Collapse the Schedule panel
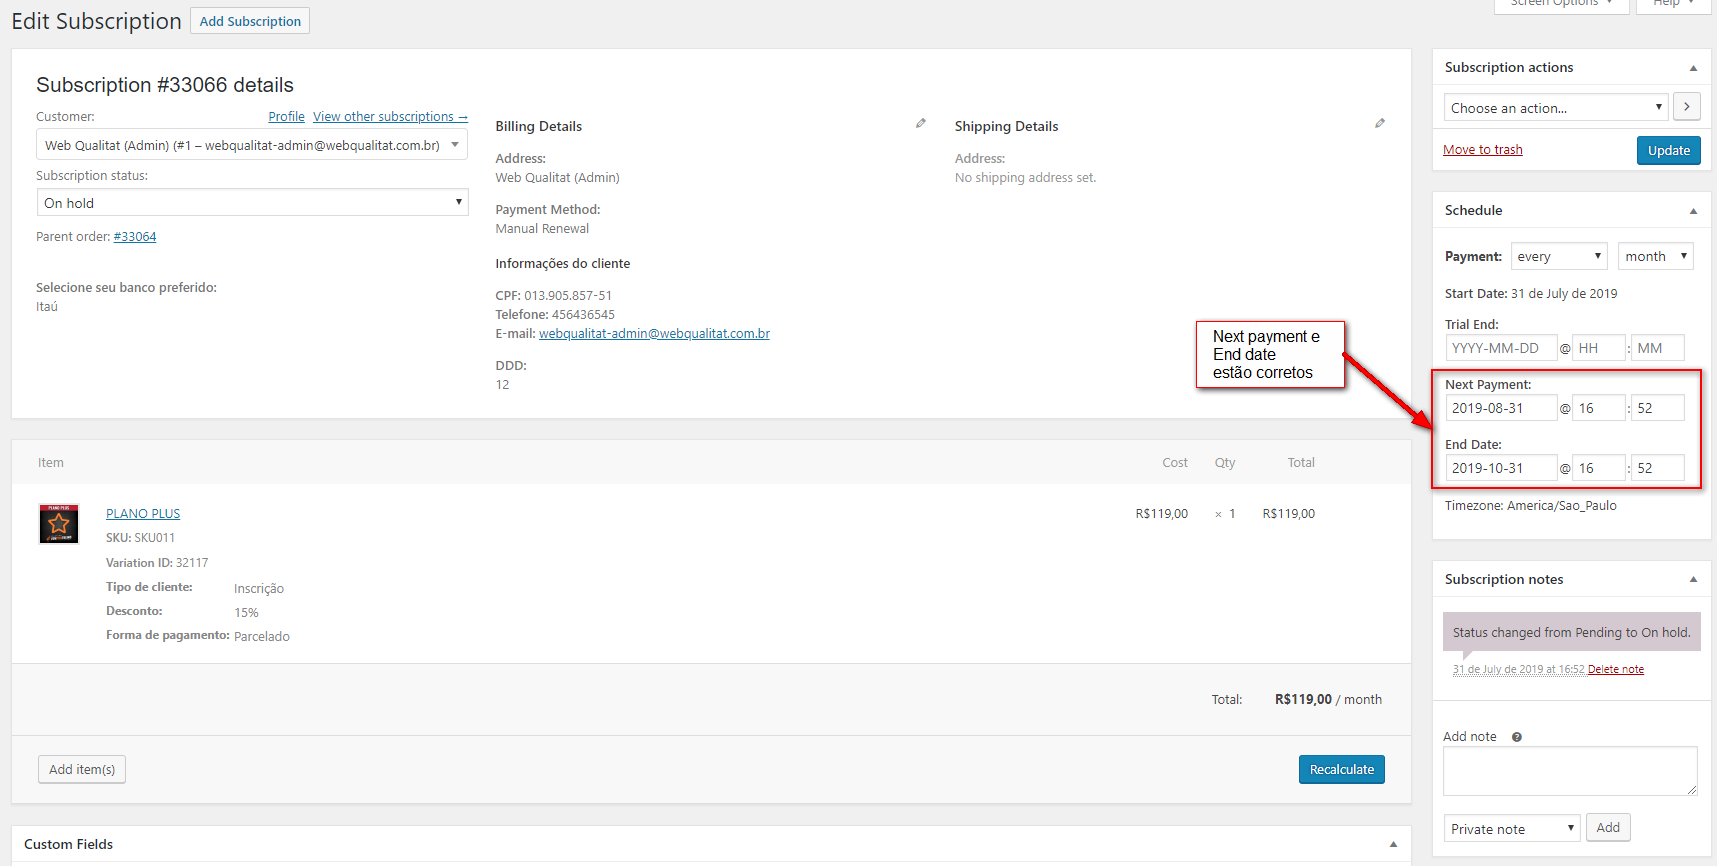This screenshot has height=866, width=1717. [1693, 211]
